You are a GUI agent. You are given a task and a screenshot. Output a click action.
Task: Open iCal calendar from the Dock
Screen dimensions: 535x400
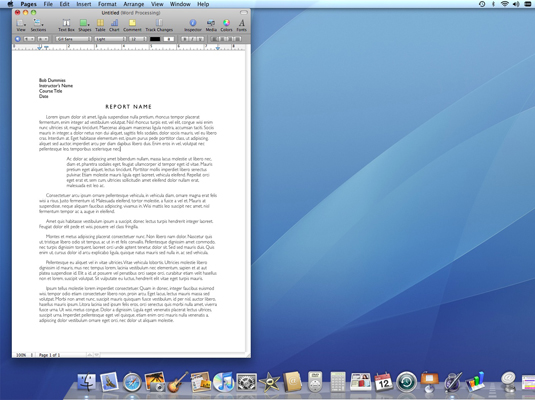pos(384,382)
